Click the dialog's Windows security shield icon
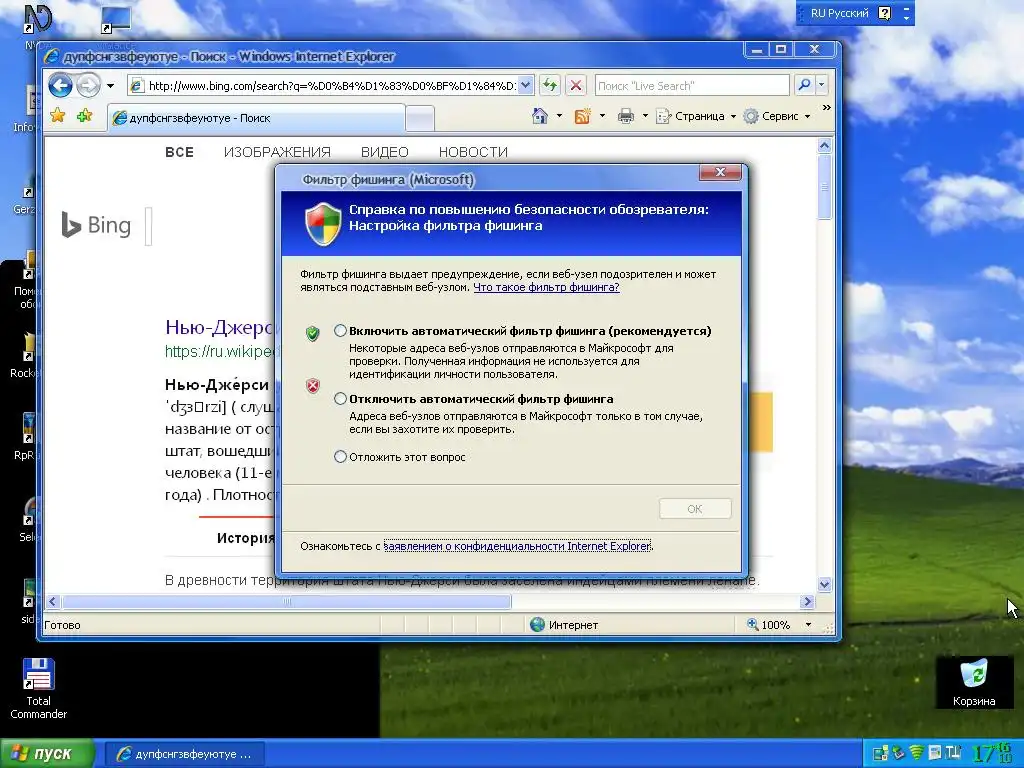Image resolution: width=1024 pixels, height=768 pixels. click(x=323, y=224)
